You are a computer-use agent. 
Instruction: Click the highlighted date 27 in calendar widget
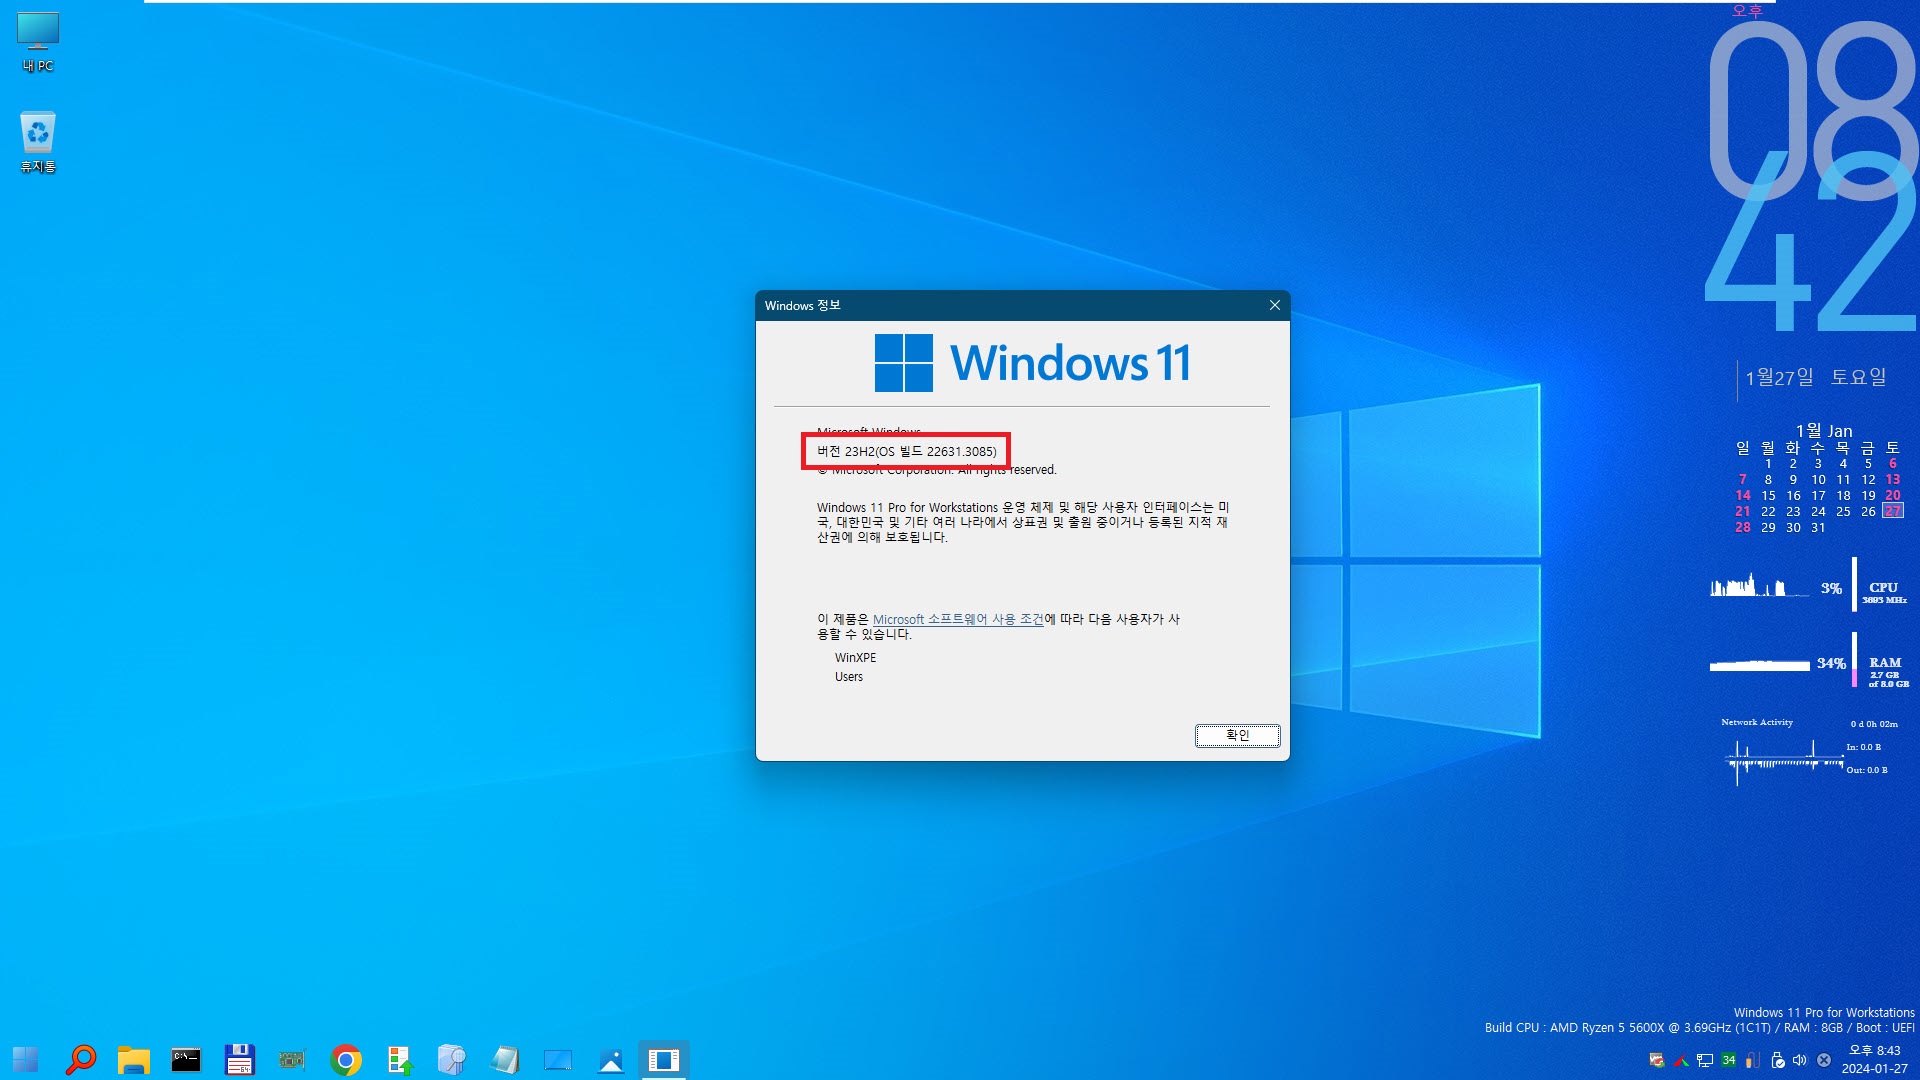click(x=1892, y=511)
